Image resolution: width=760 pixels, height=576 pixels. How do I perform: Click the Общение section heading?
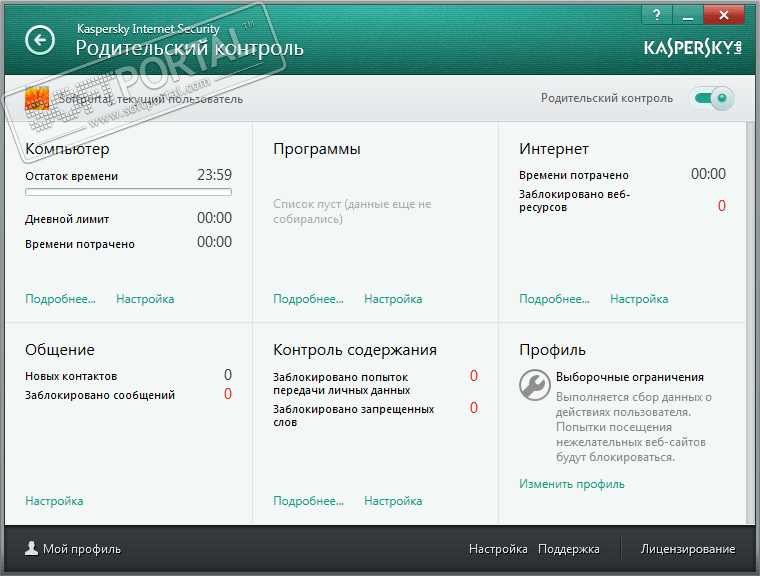coord(60,350)
